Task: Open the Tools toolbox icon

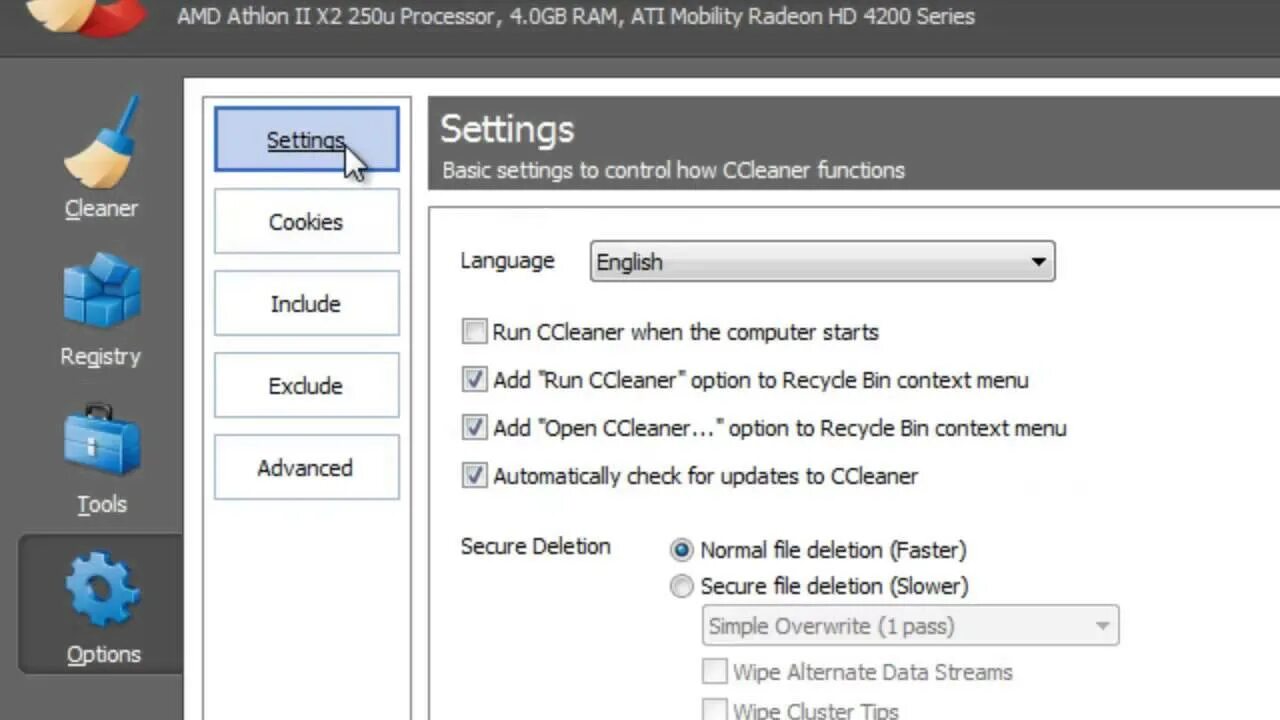Action: point(101,440)
